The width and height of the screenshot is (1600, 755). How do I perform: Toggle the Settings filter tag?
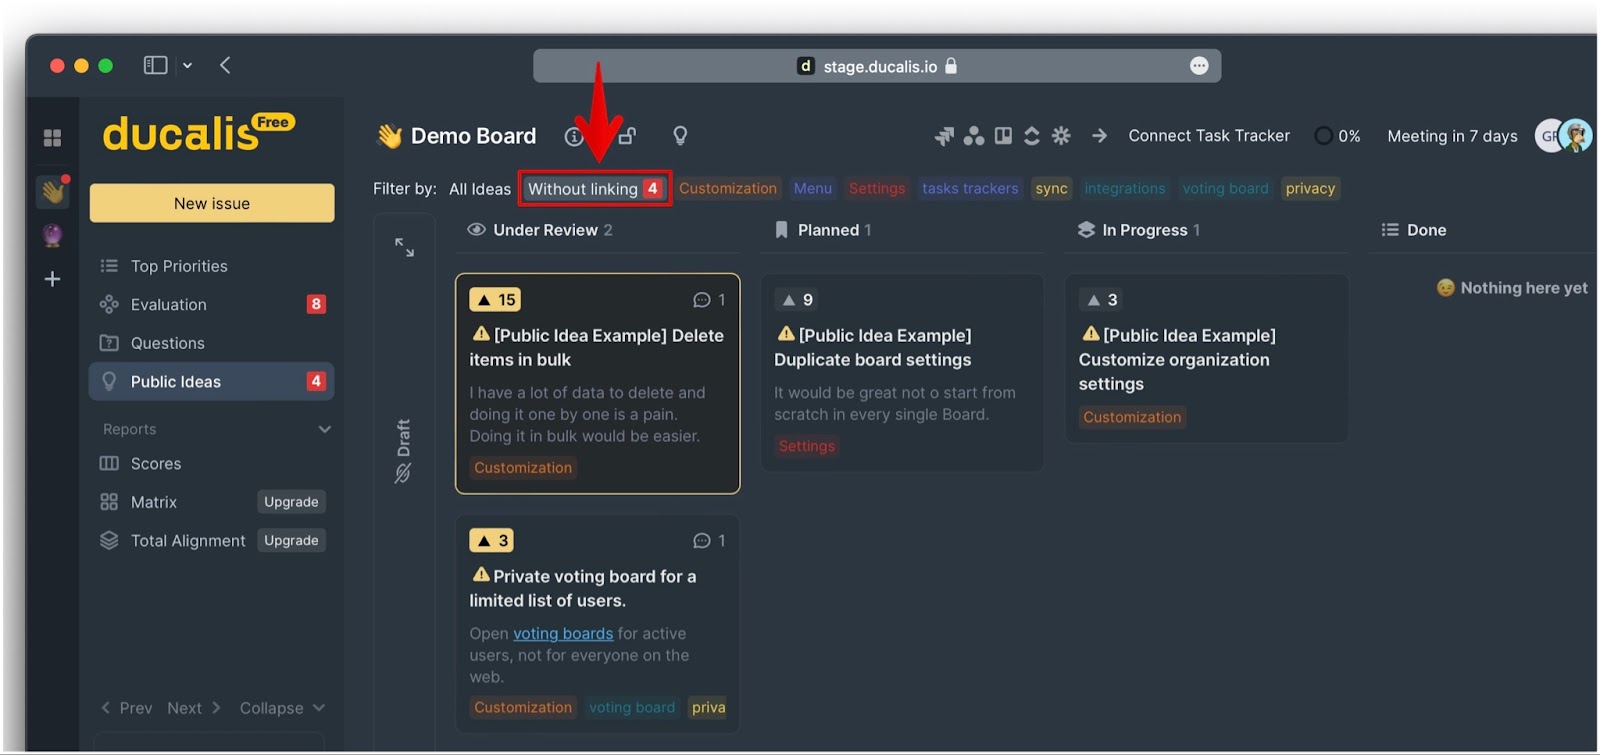pyautogui.click(x=876, y=189)
